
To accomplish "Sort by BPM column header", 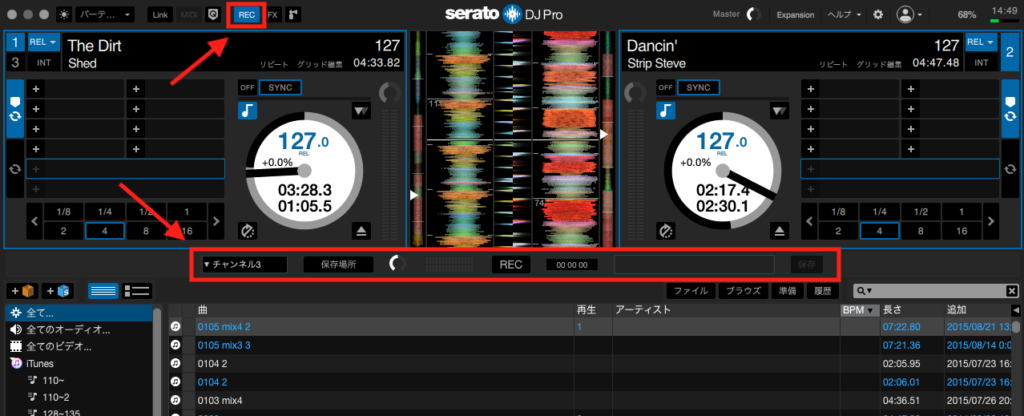I will pos(857,310).
